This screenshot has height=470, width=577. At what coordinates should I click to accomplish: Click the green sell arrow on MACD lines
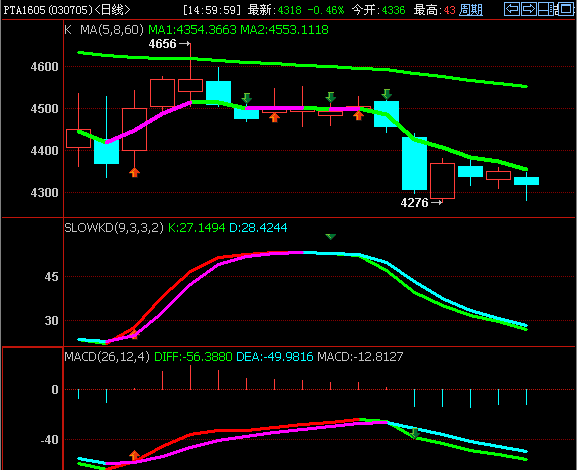(x=414, y=434)
